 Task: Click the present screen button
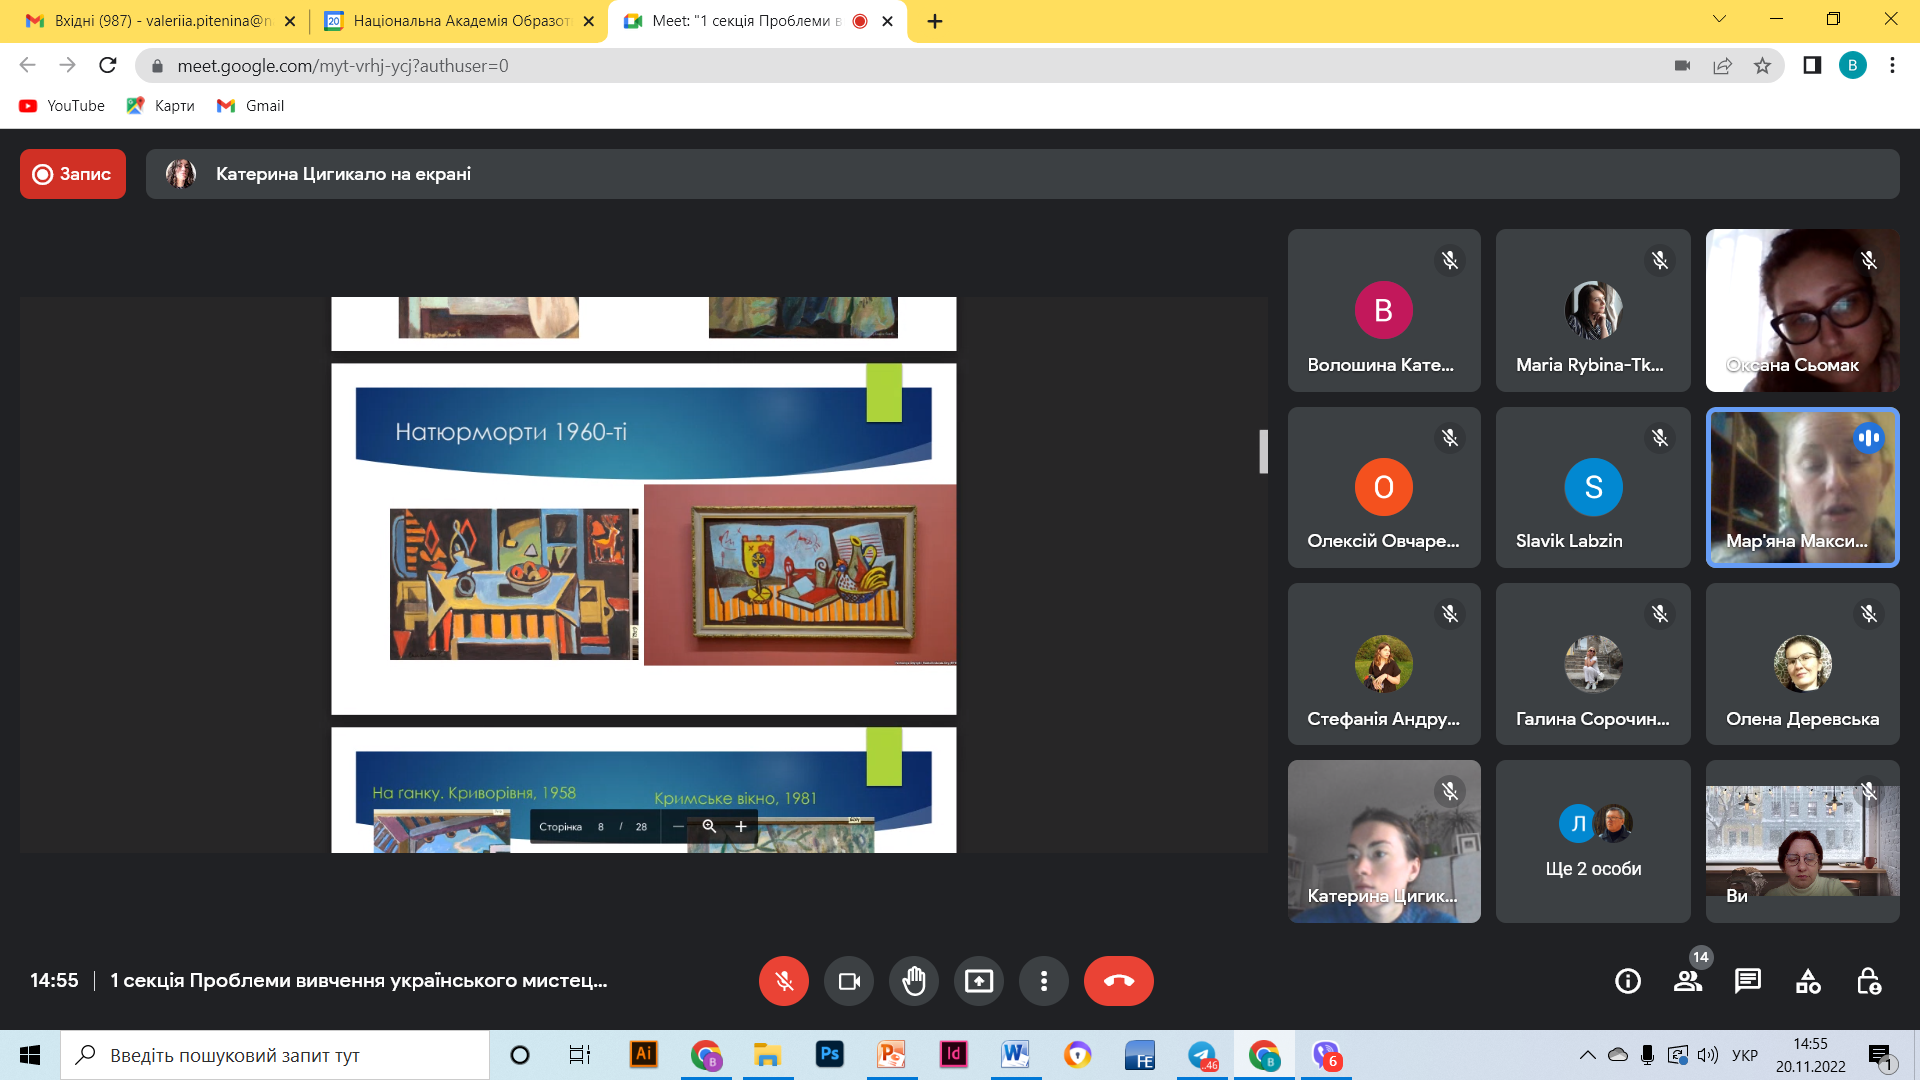[x=979, y=981]
